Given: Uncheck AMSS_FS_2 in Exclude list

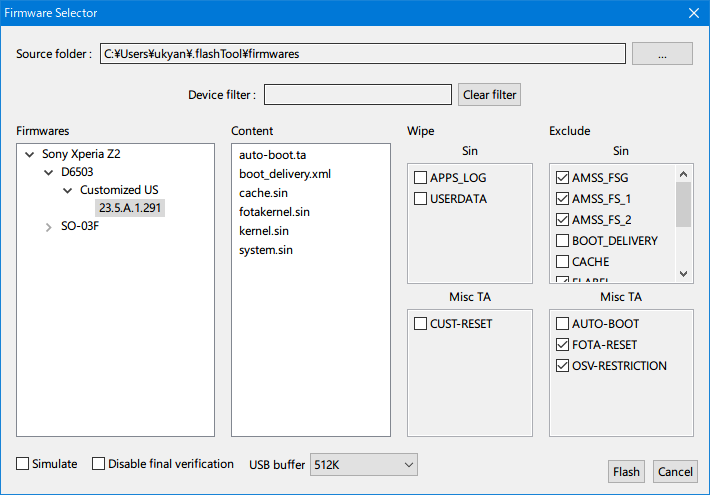Looking at the screenshot, I should [562, 220].
